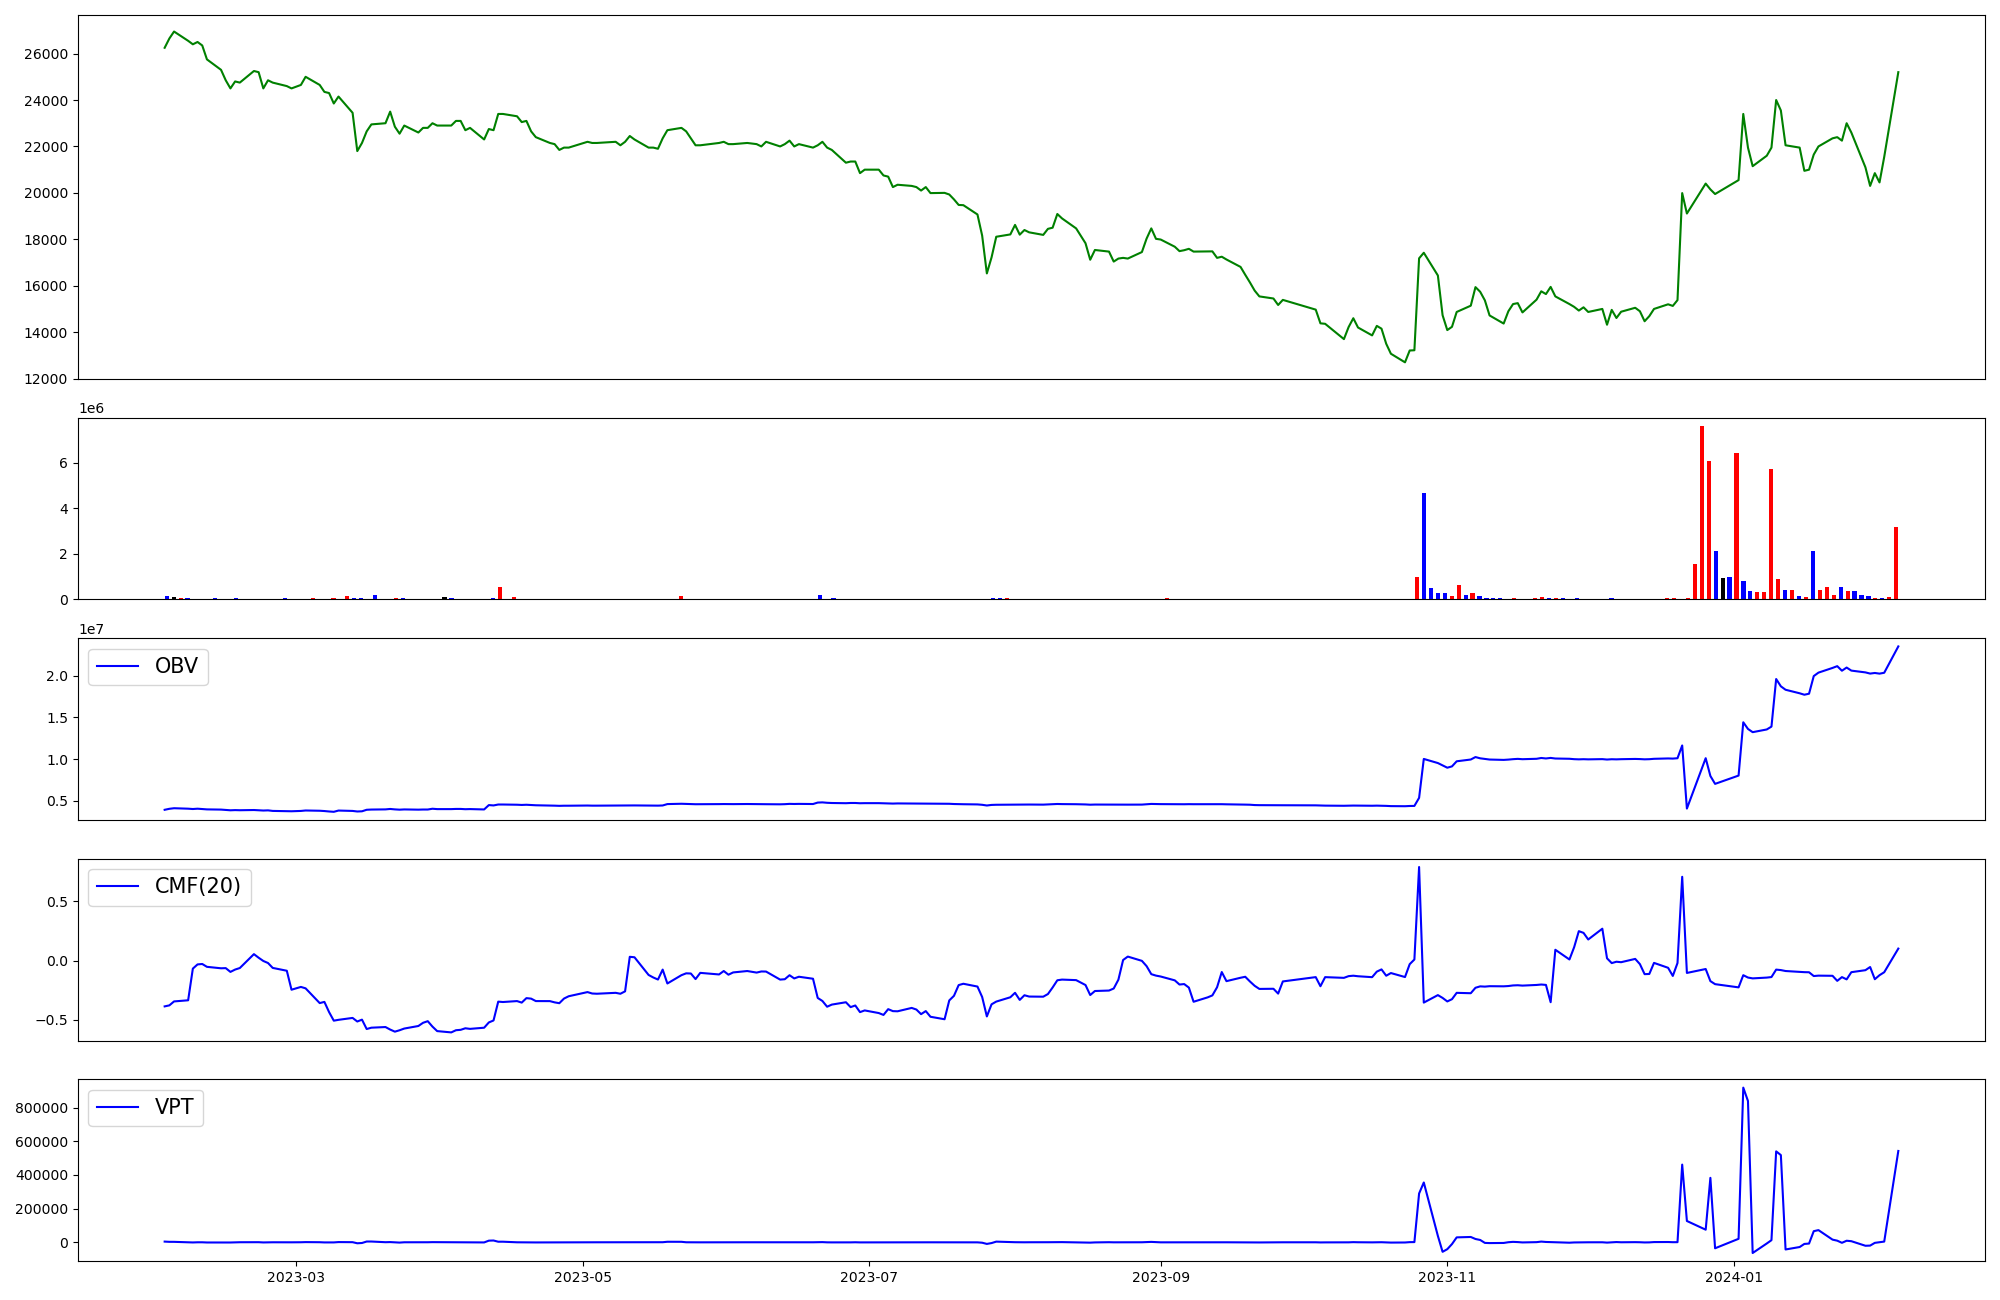Click the 600000 VPT axis tick
2000x1300 pixels.
41,1142
